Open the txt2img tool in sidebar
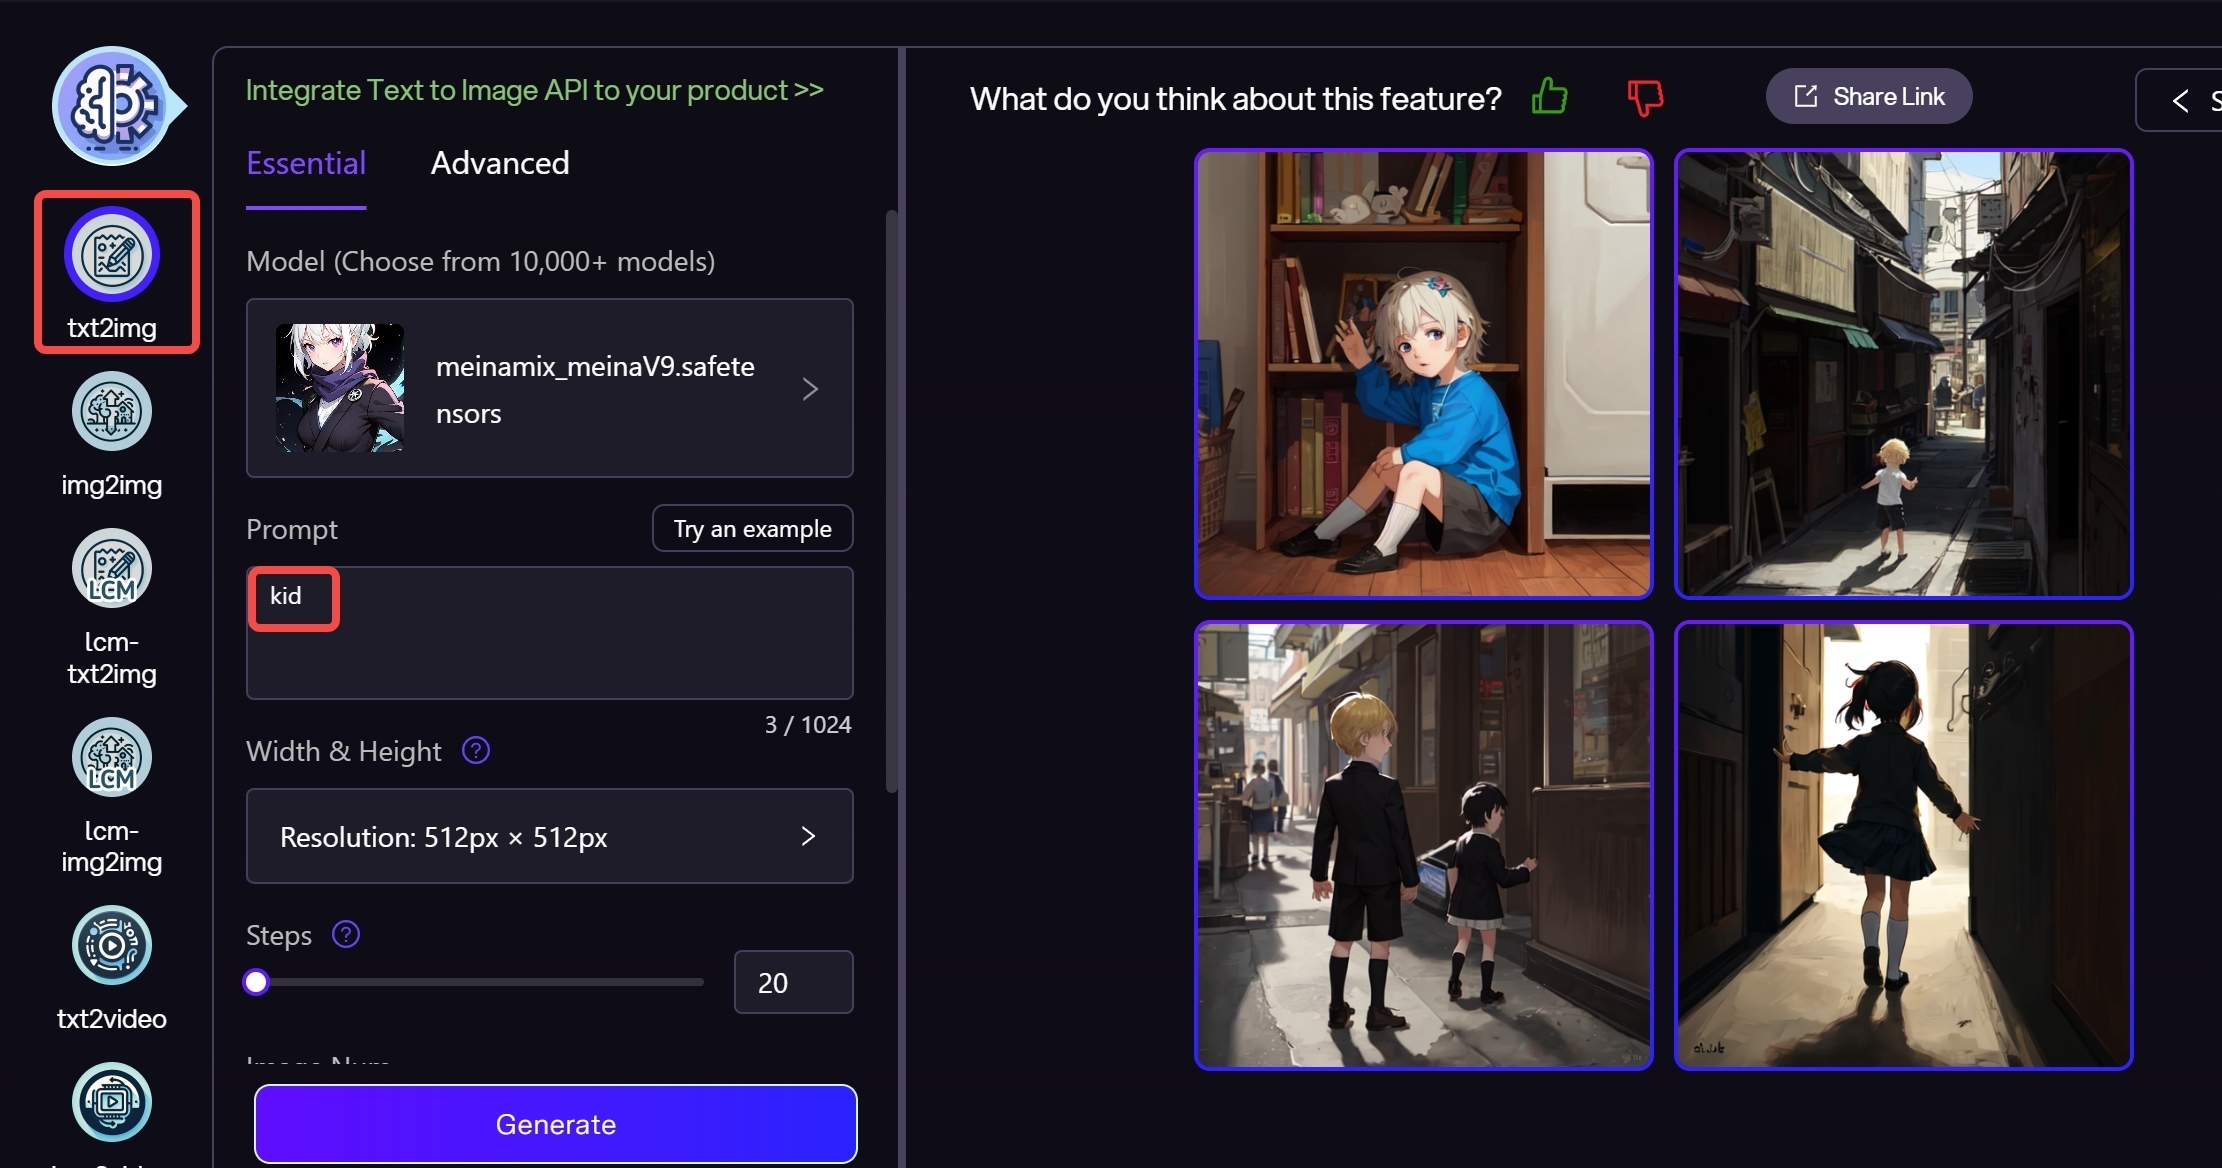Viewport: 2222px width, 1168px height. [112, 256]
